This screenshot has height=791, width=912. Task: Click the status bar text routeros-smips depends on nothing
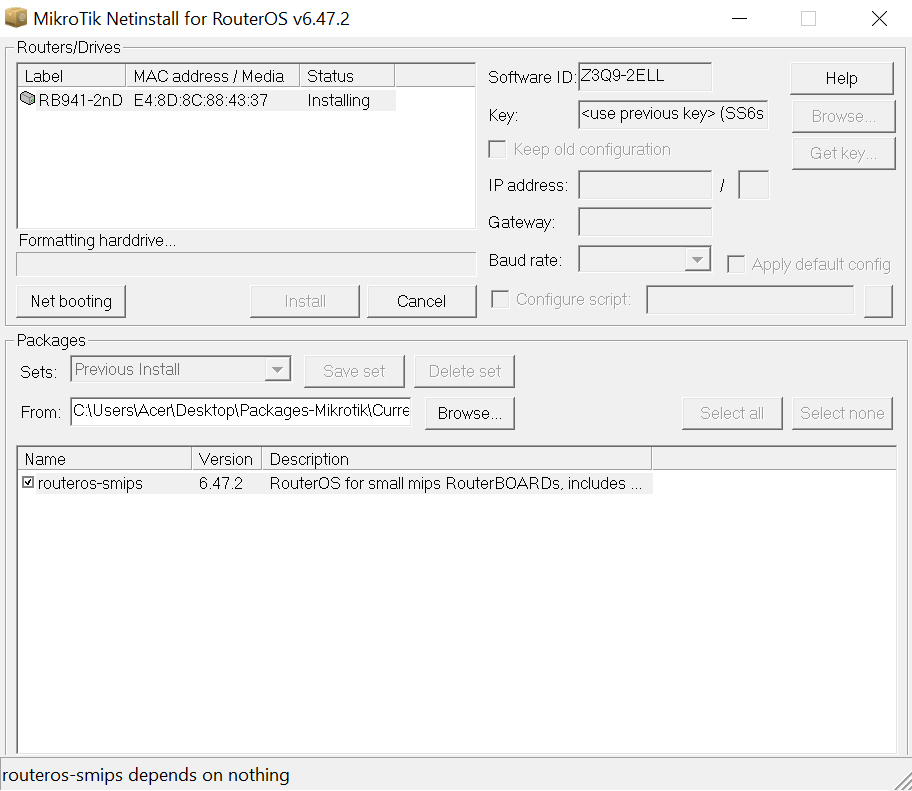145,775
